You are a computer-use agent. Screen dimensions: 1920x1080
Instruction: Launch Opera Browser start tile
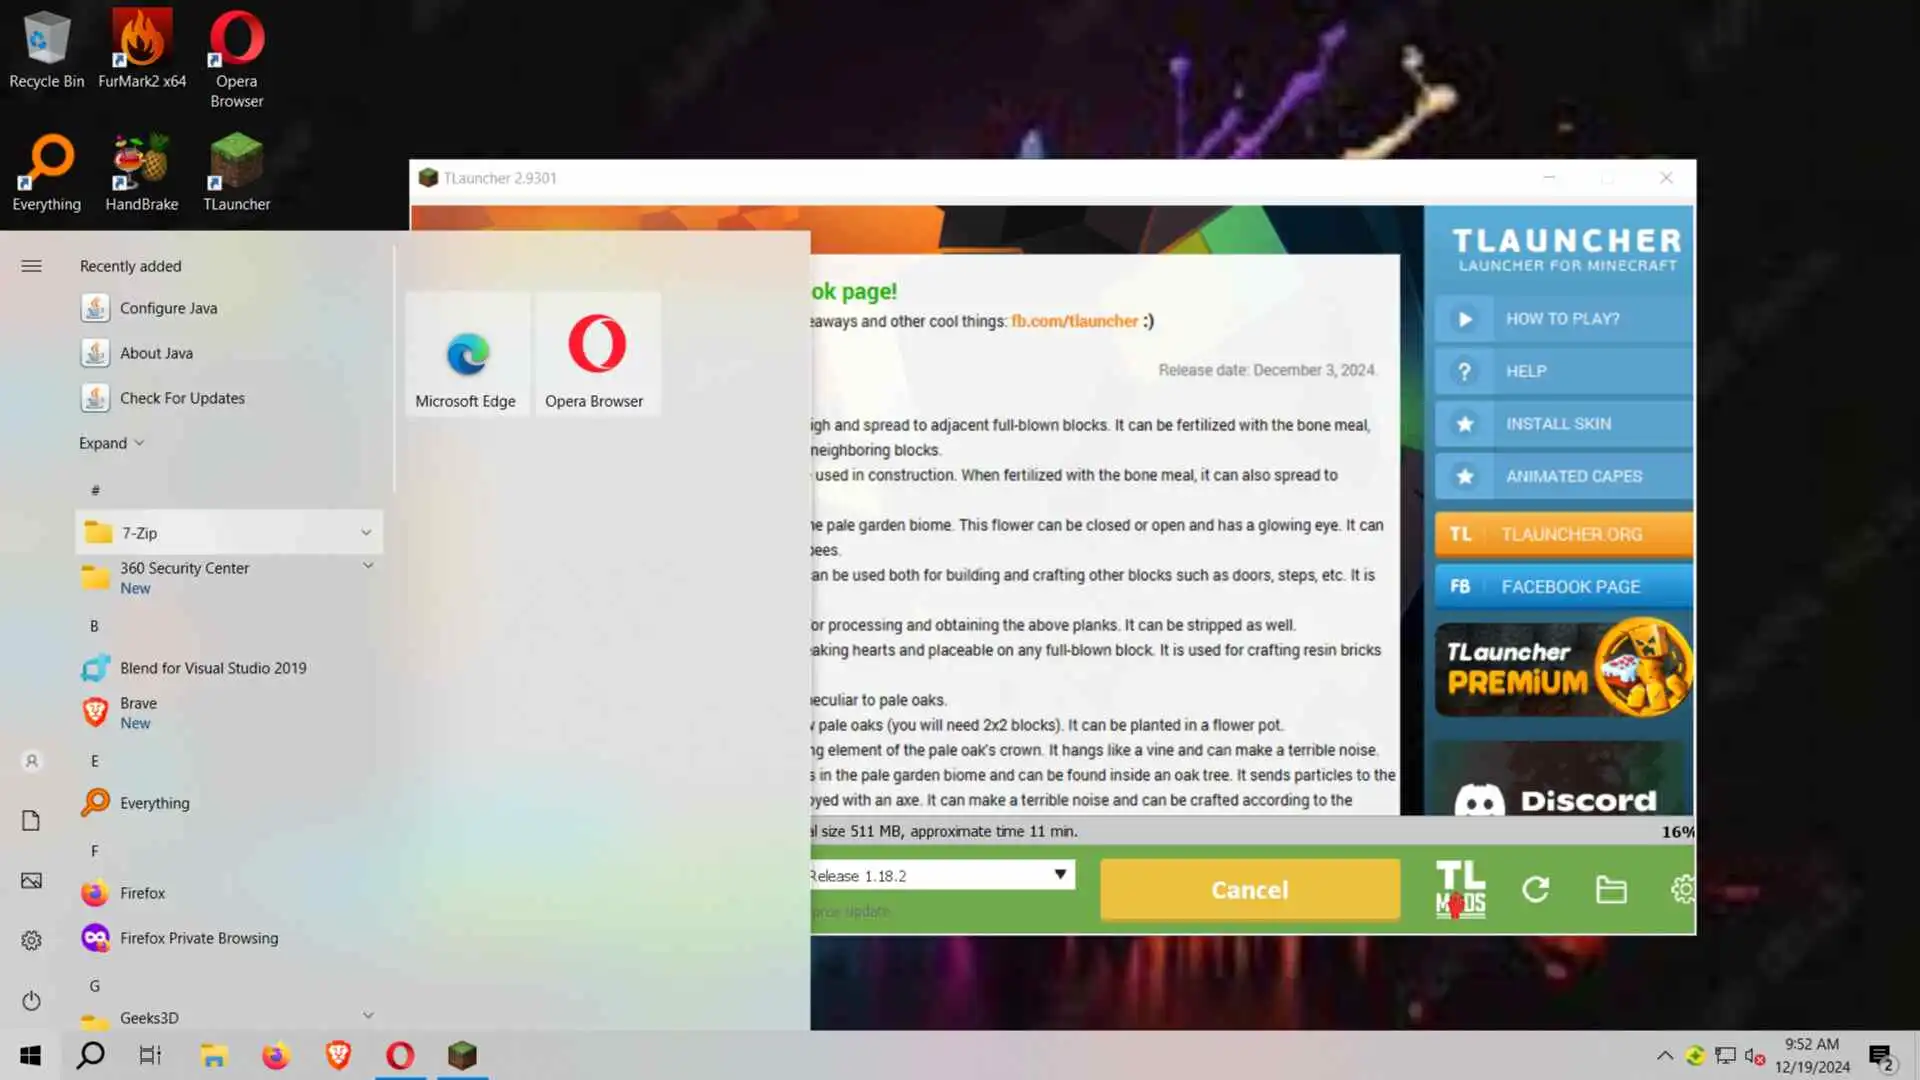[596, 356]
